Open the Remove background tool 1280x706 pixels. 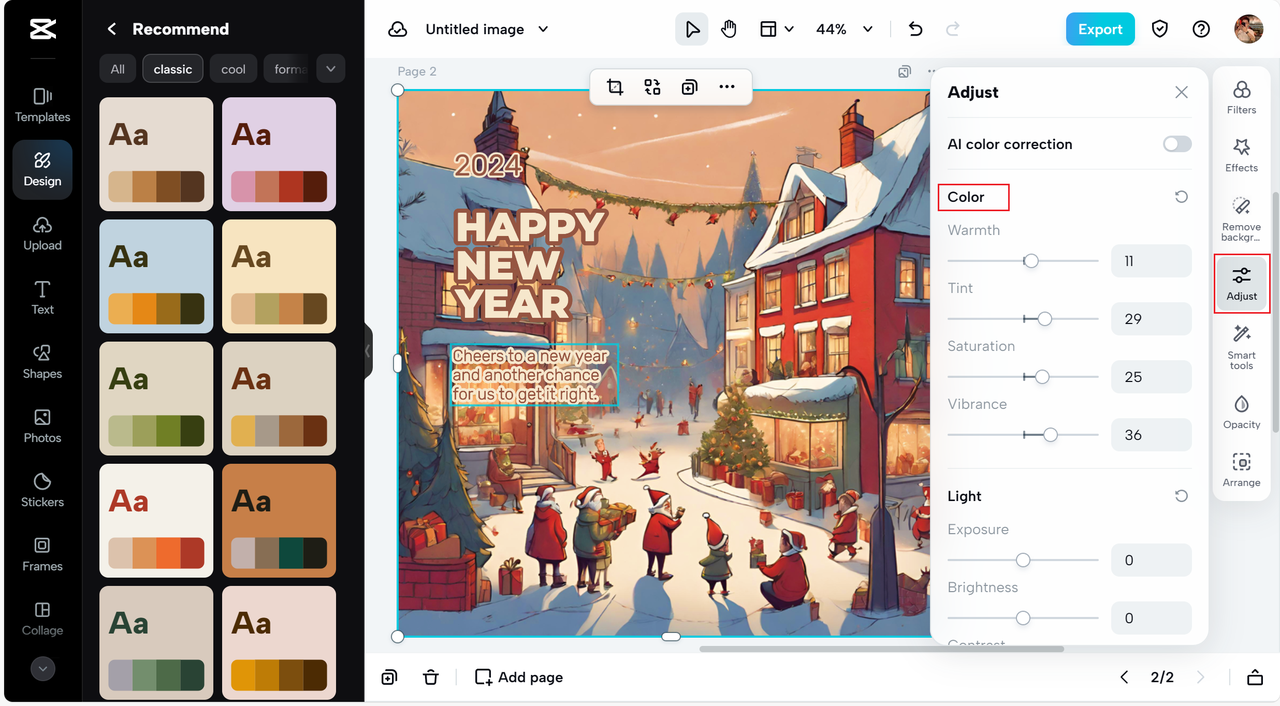(x=1241, y=219)
